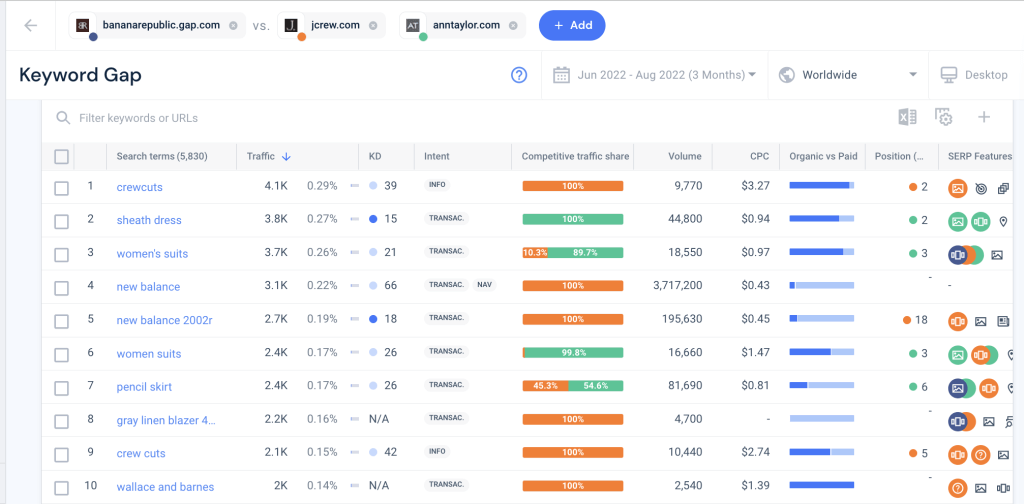Check the crewcuts row checkbox
The height and width of the screenshot is (504, 1024).
click(61, 189)
